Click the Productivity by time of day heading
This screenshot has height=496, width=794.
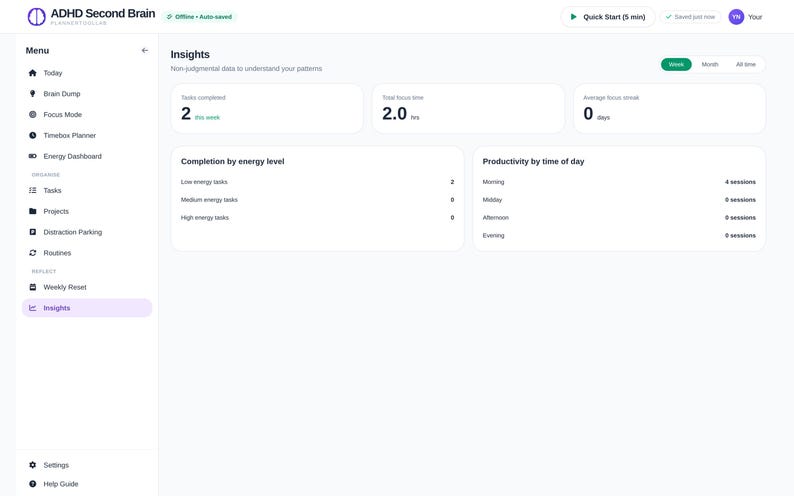(x=533, y=161)
